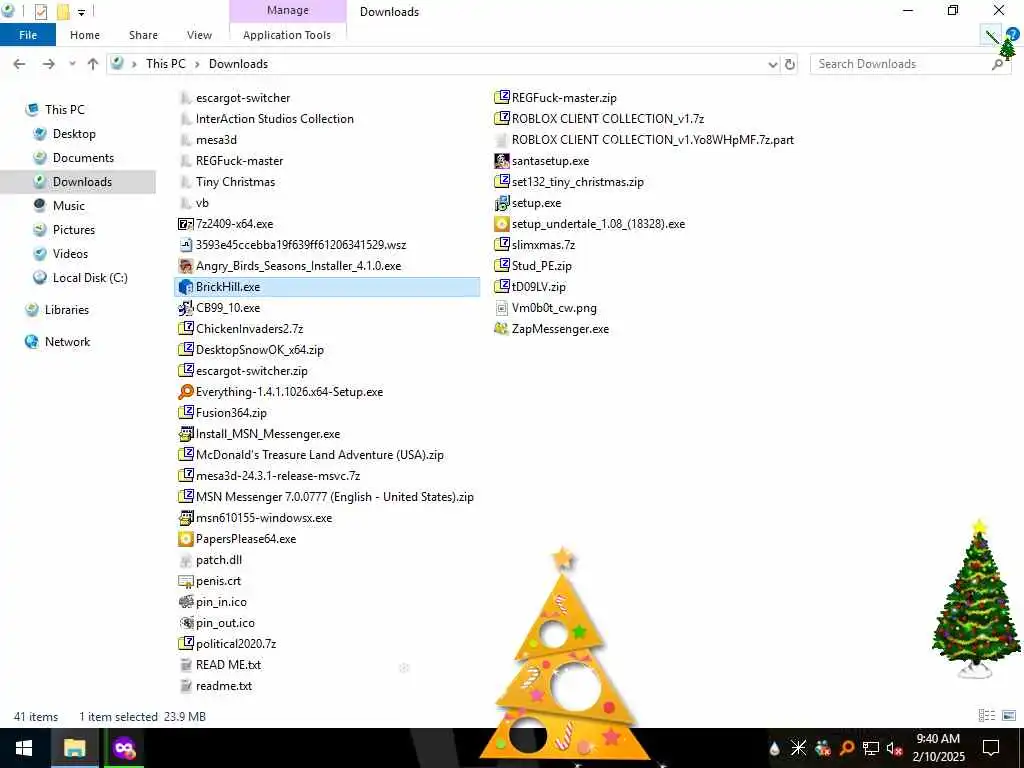Click the Vm0b0t_cw.png image icon
Image resolution: width=1024 pixels, height=768 pixels.
point(502,308)
